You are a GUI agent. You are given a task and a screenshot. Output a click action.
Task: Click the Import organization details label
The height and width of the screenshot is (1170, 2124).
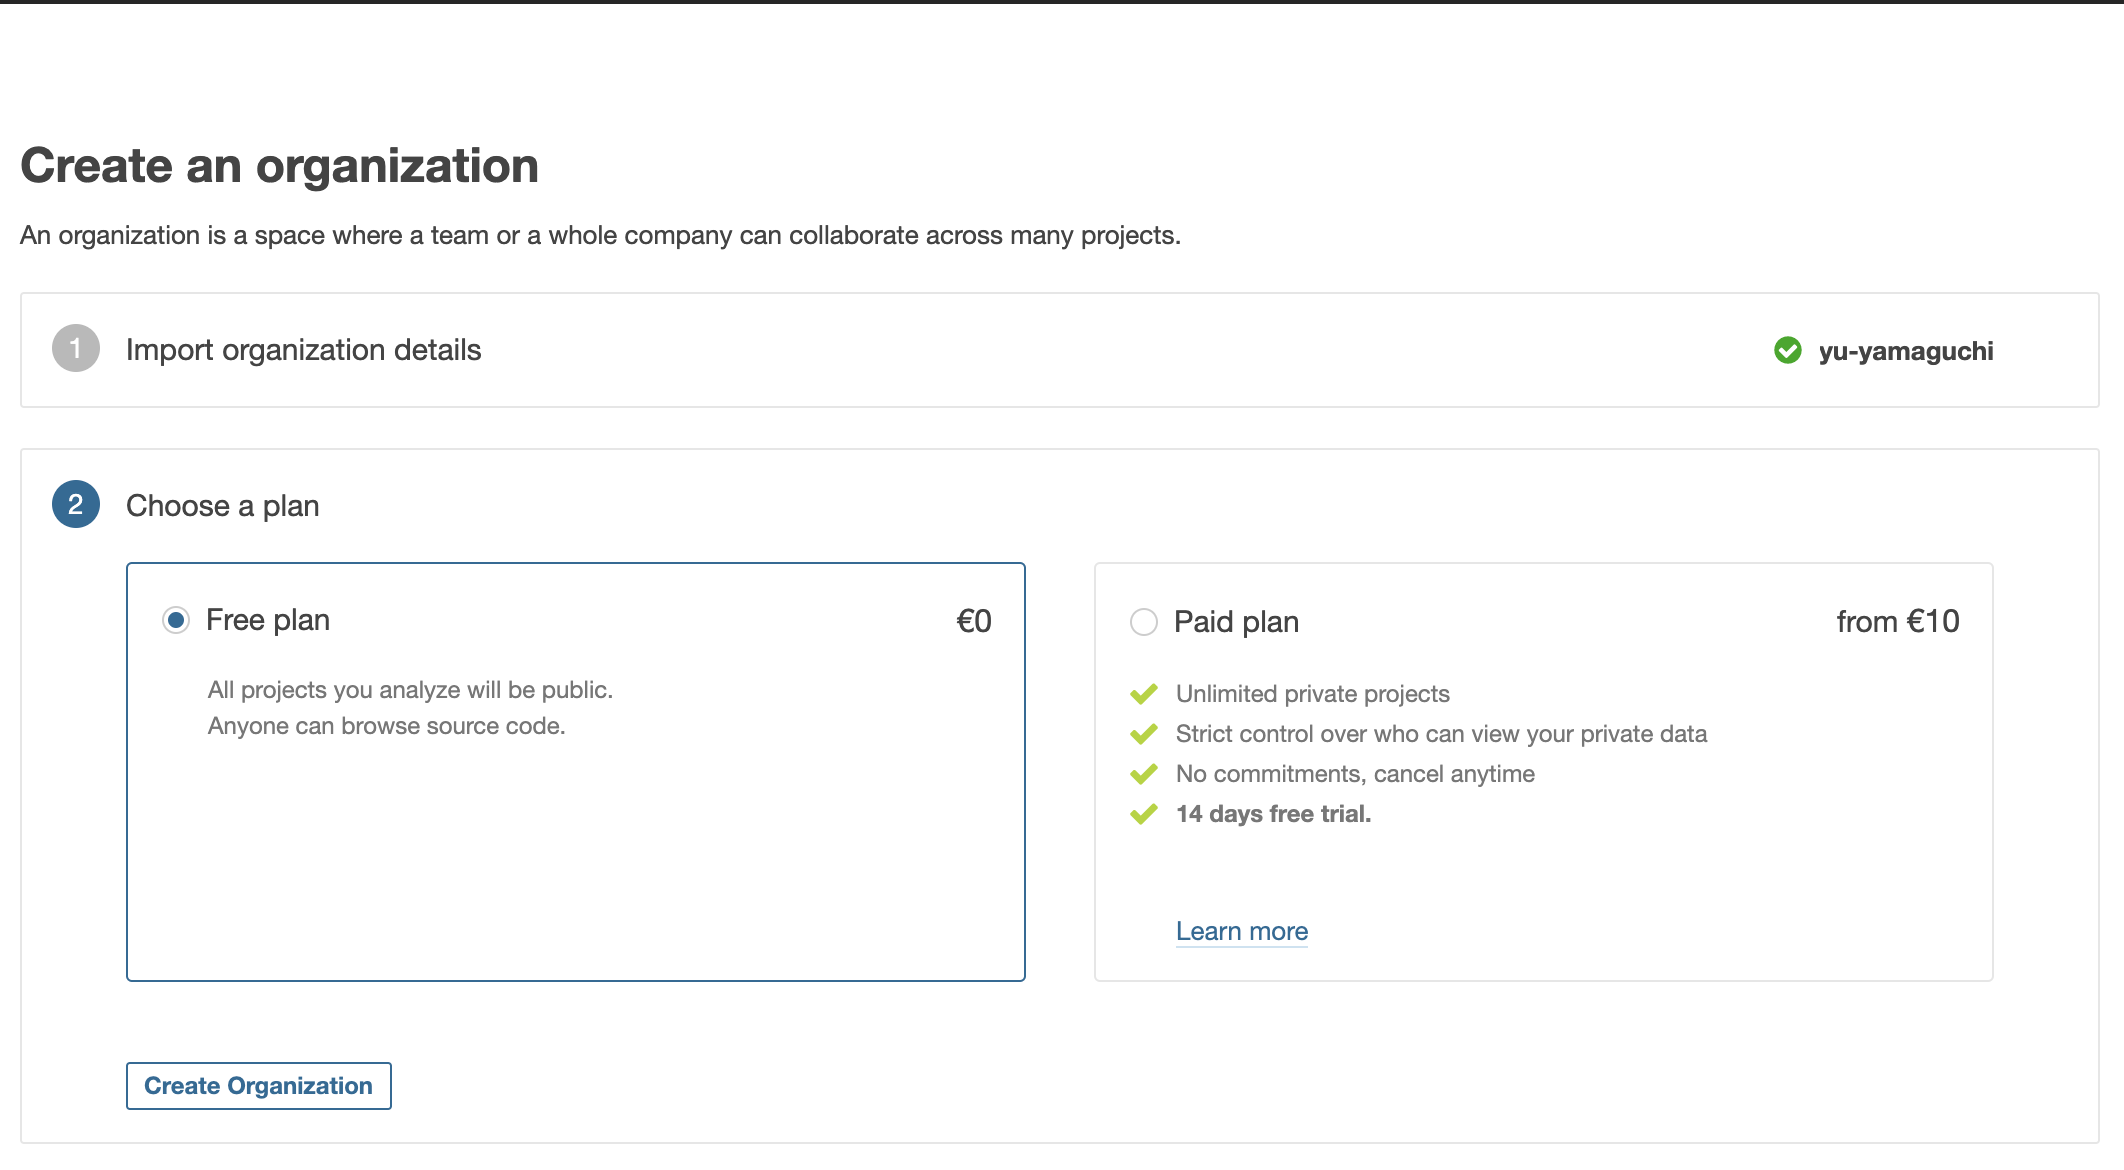[x=302, y=350]
